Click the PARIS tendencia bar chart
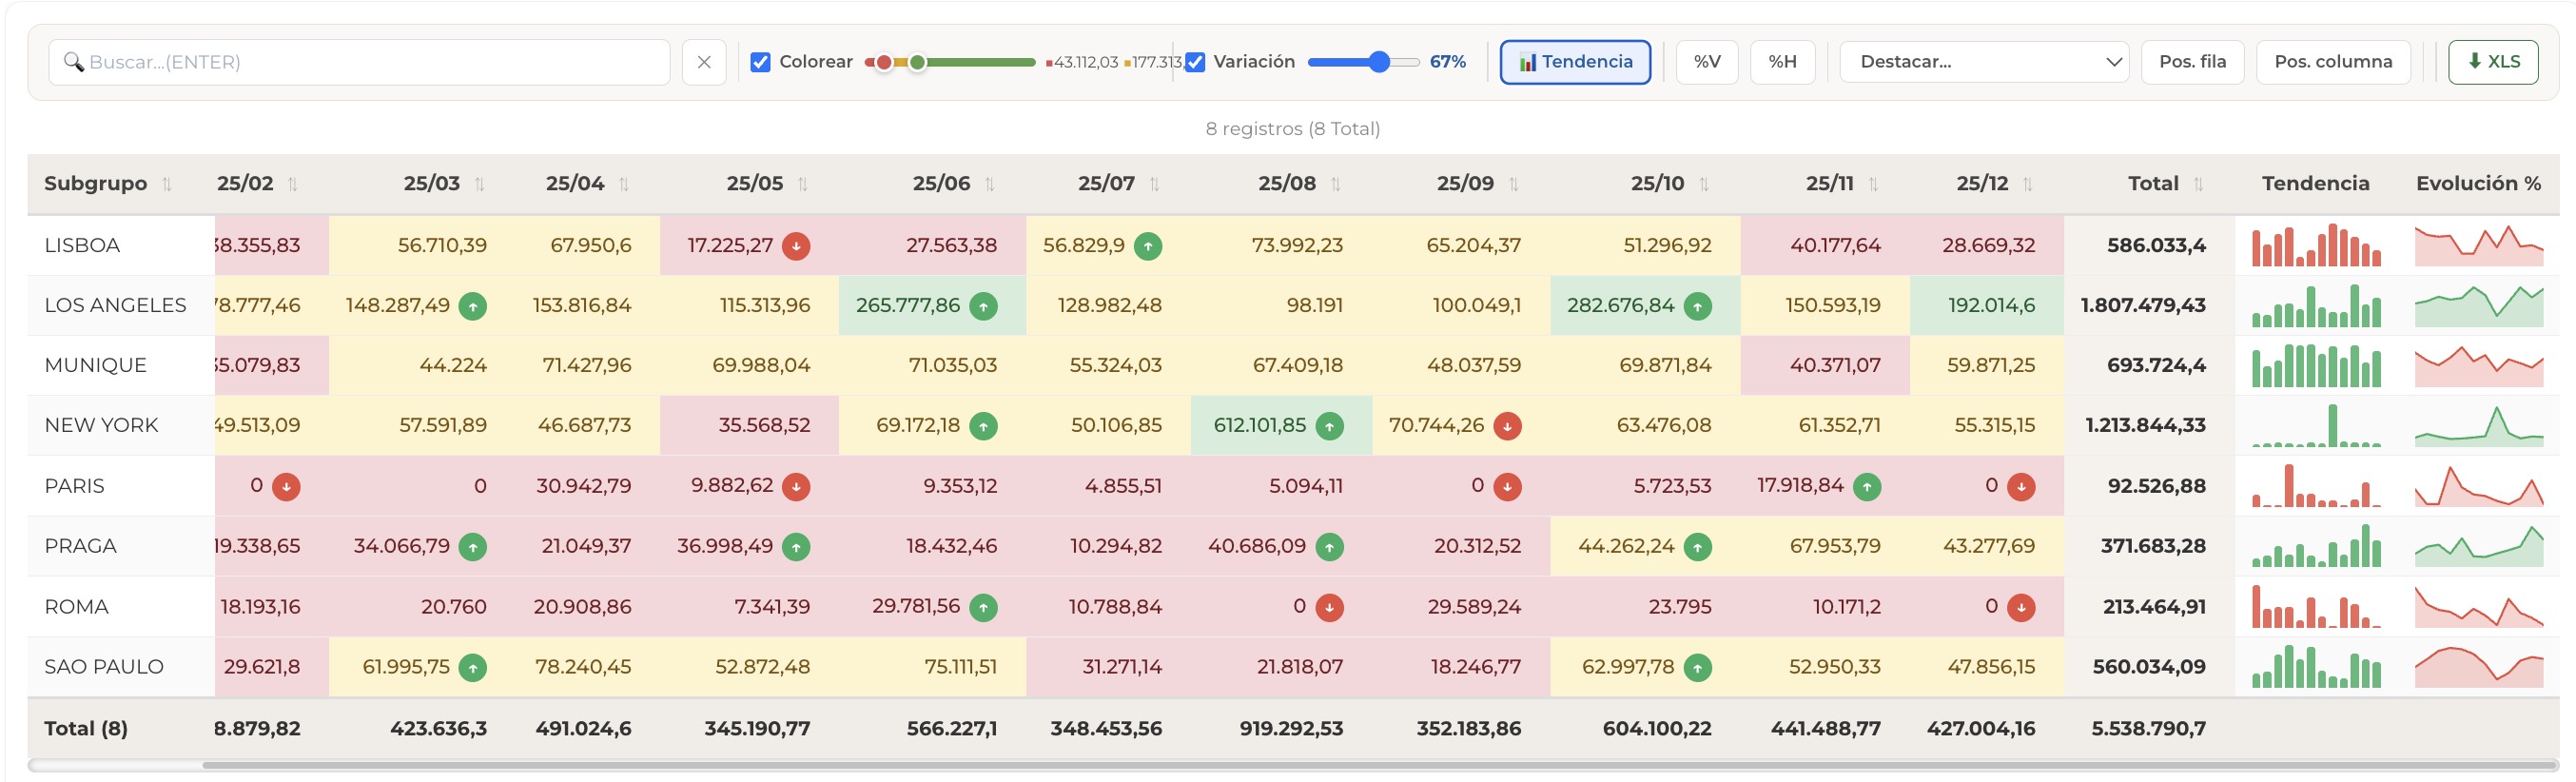 click(x=2316, y=487)
